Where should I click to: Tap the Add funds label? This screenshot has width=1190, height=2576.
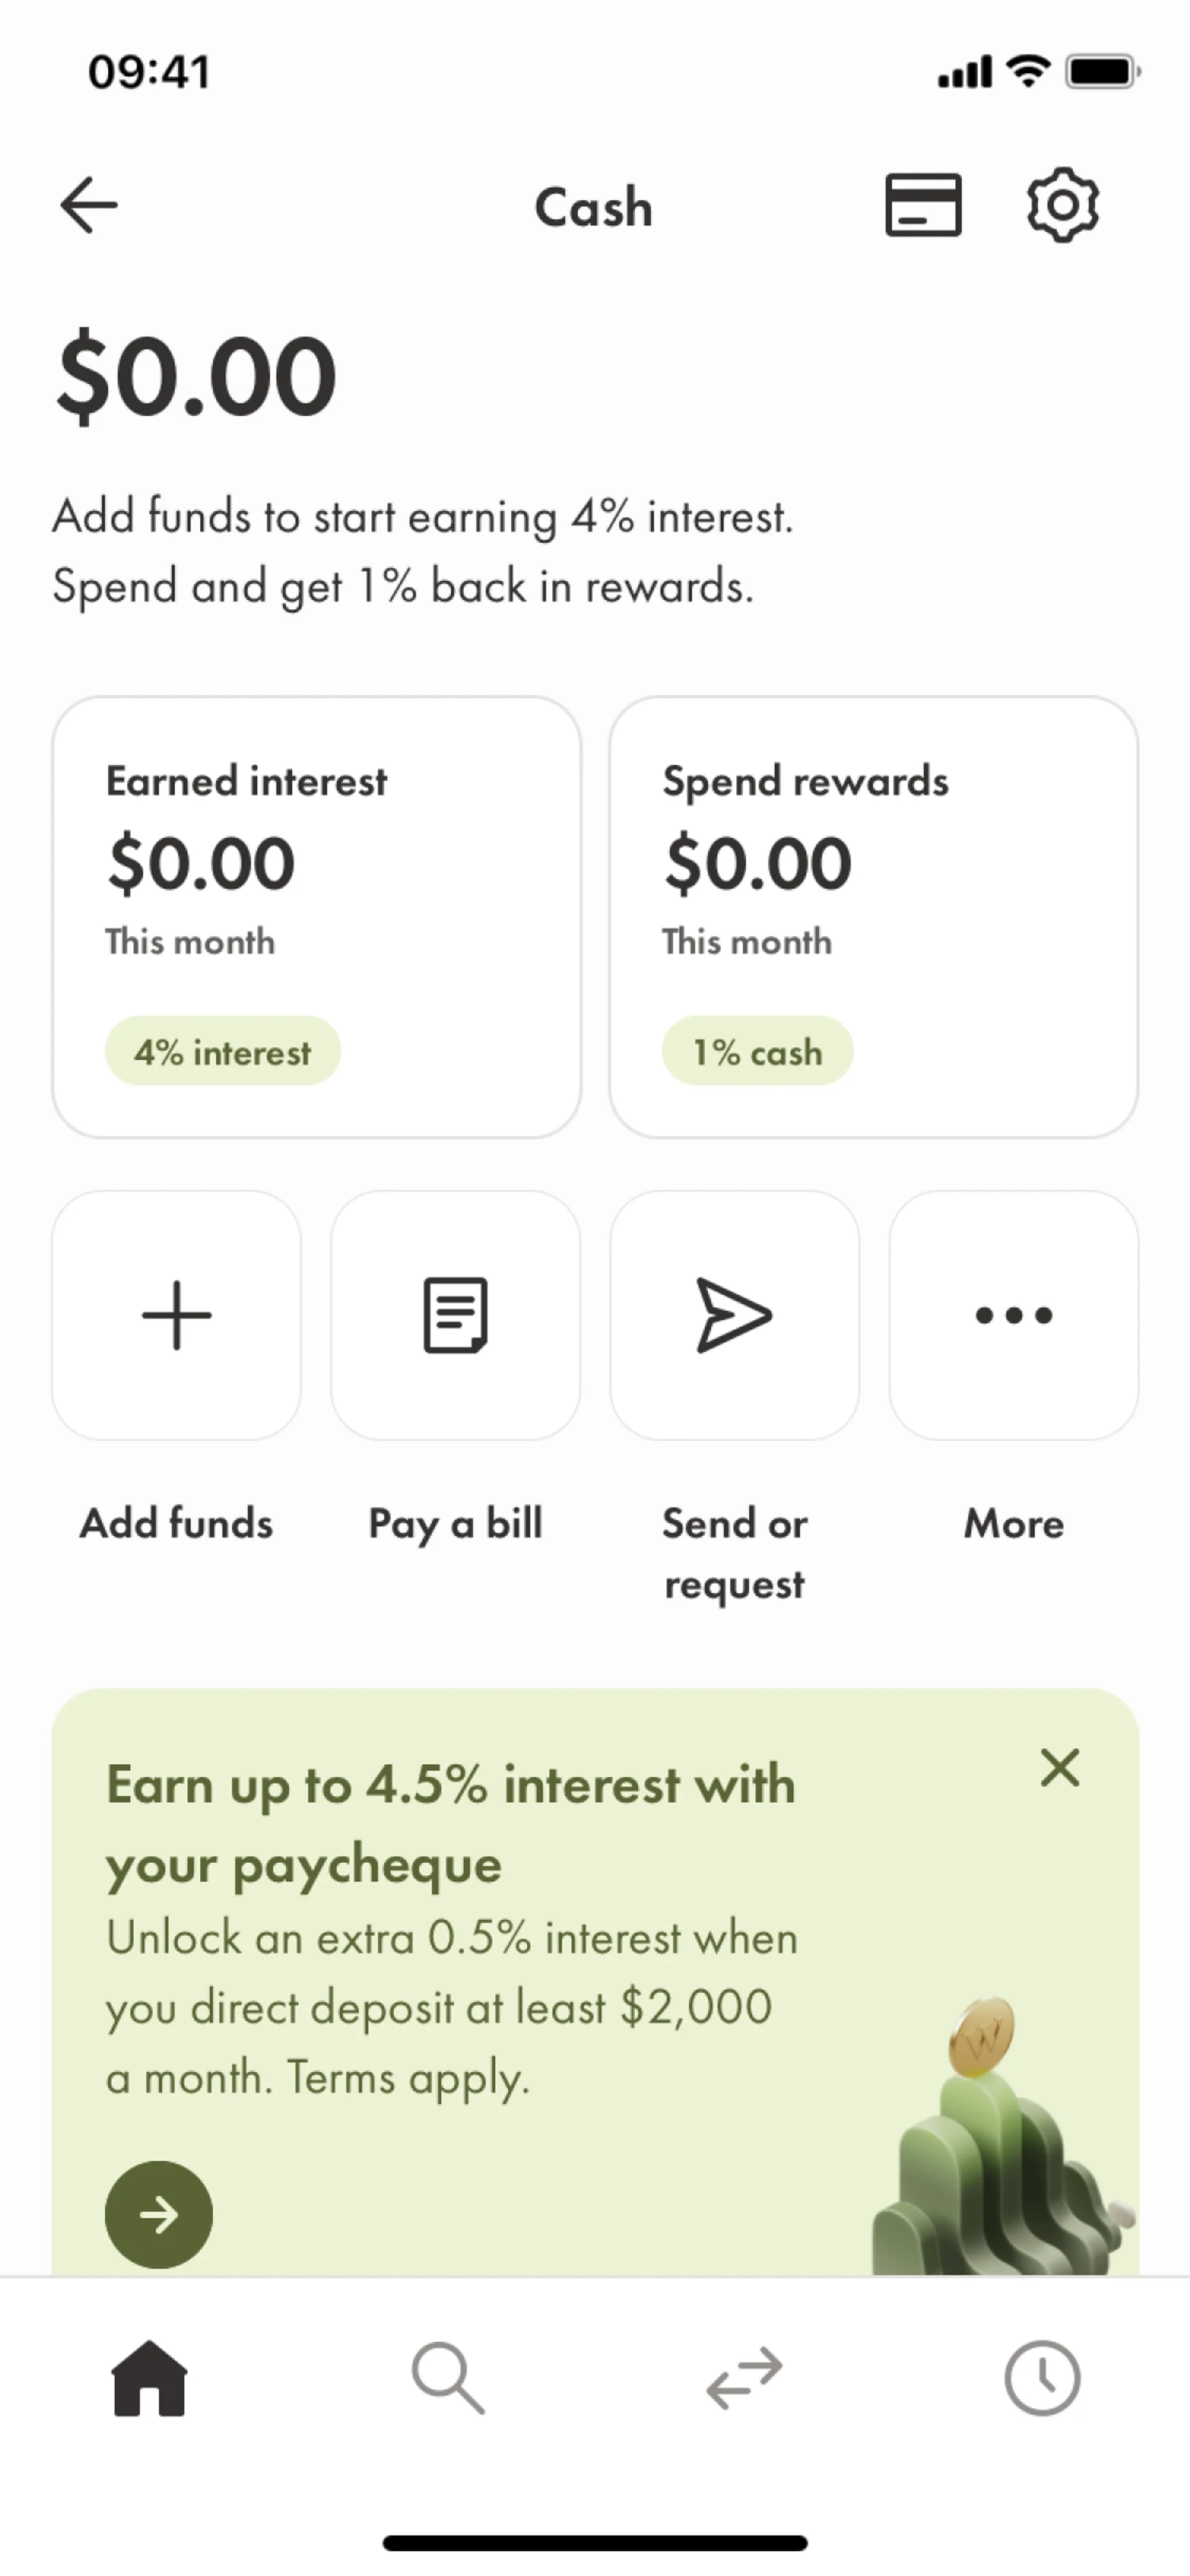tap(176, 1524)
